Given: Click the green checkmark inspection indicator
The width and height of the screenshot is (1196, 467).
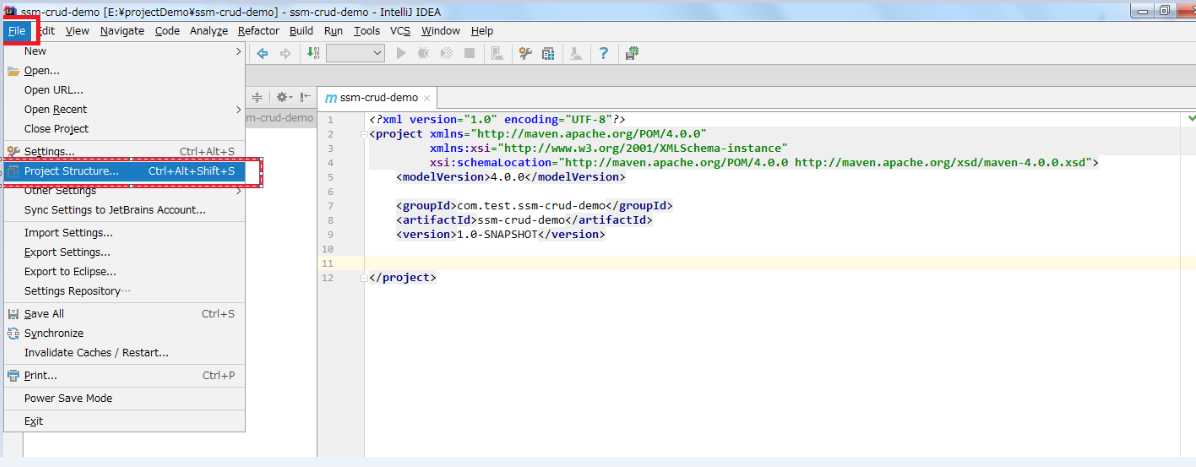Looking at the screenshot, I should [1191, 118].
